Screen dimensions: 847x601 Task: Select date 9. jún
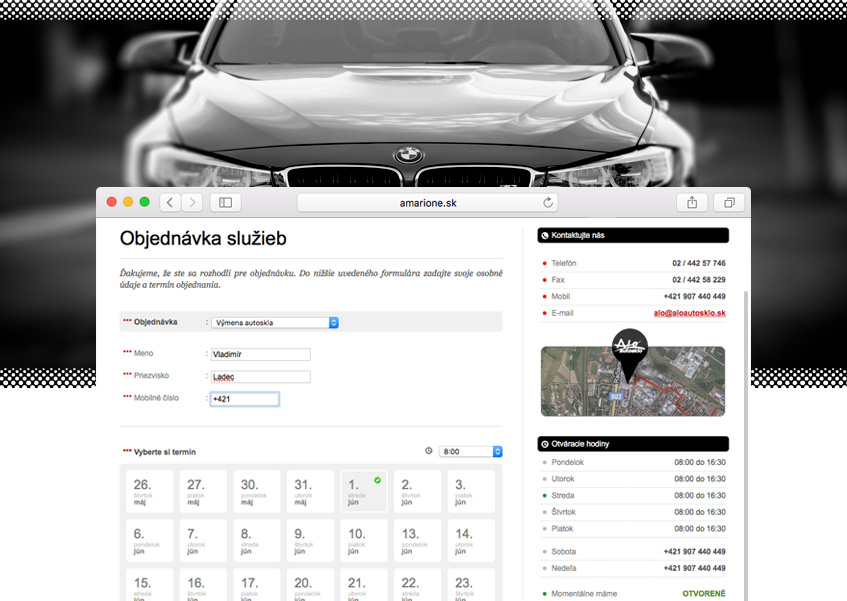pyautogui.click(x=310, y=541)
